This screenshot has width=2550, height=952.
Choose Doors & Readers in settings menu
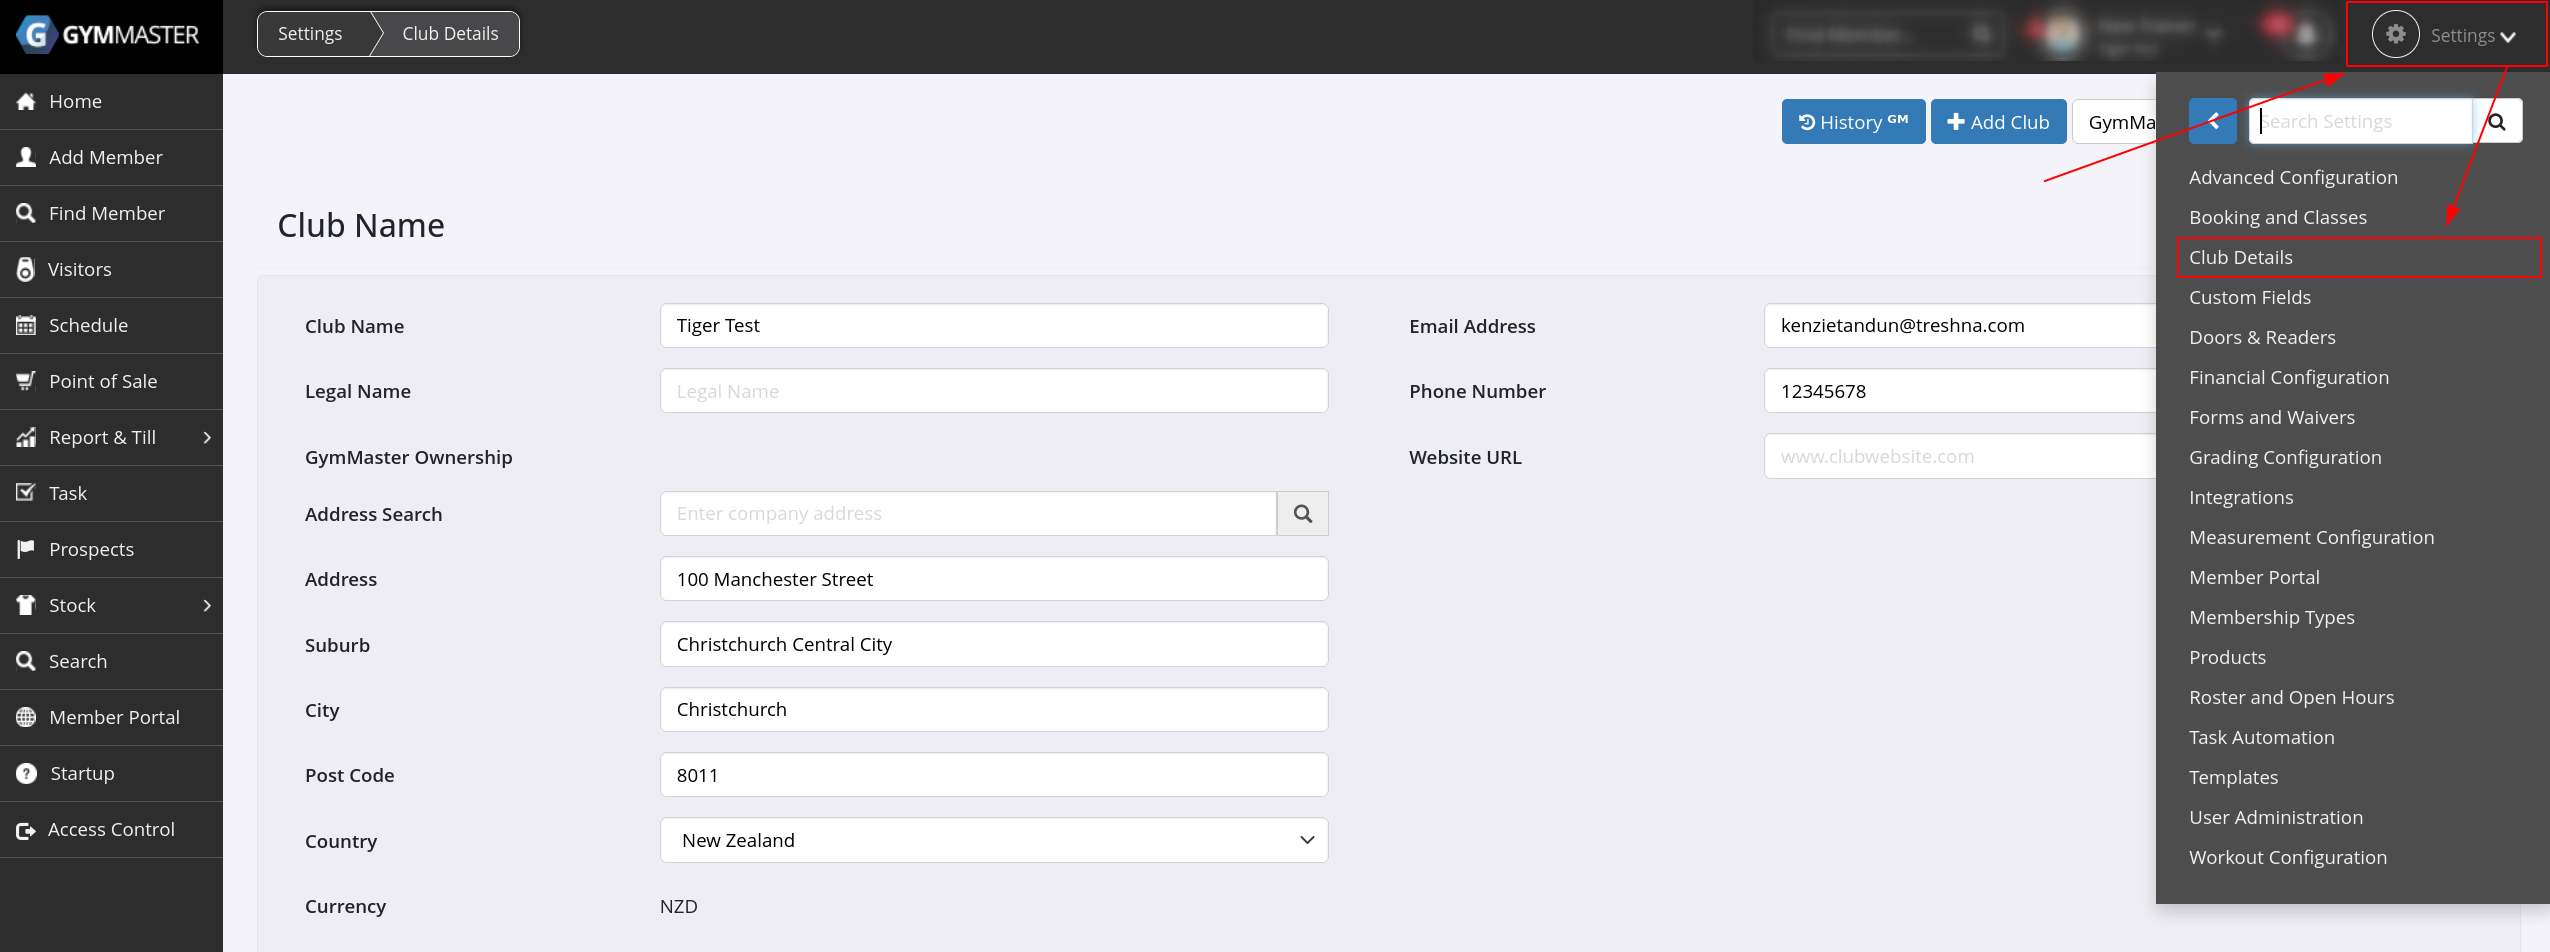point(2262,337)
